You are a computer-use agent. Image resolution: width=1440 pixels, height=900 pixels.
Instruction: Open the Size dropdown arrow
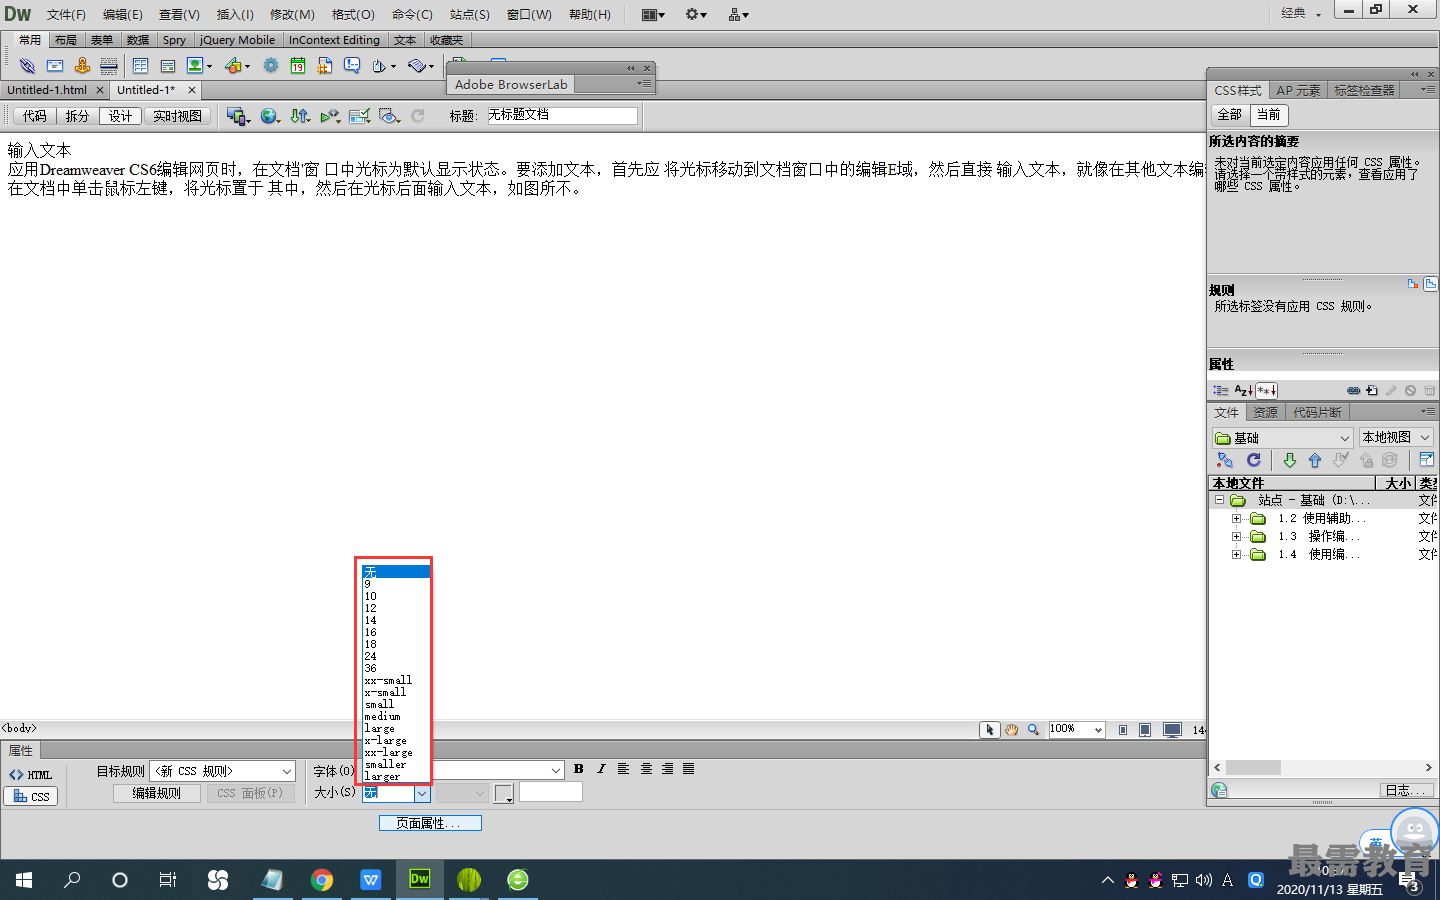click(422, 793)
